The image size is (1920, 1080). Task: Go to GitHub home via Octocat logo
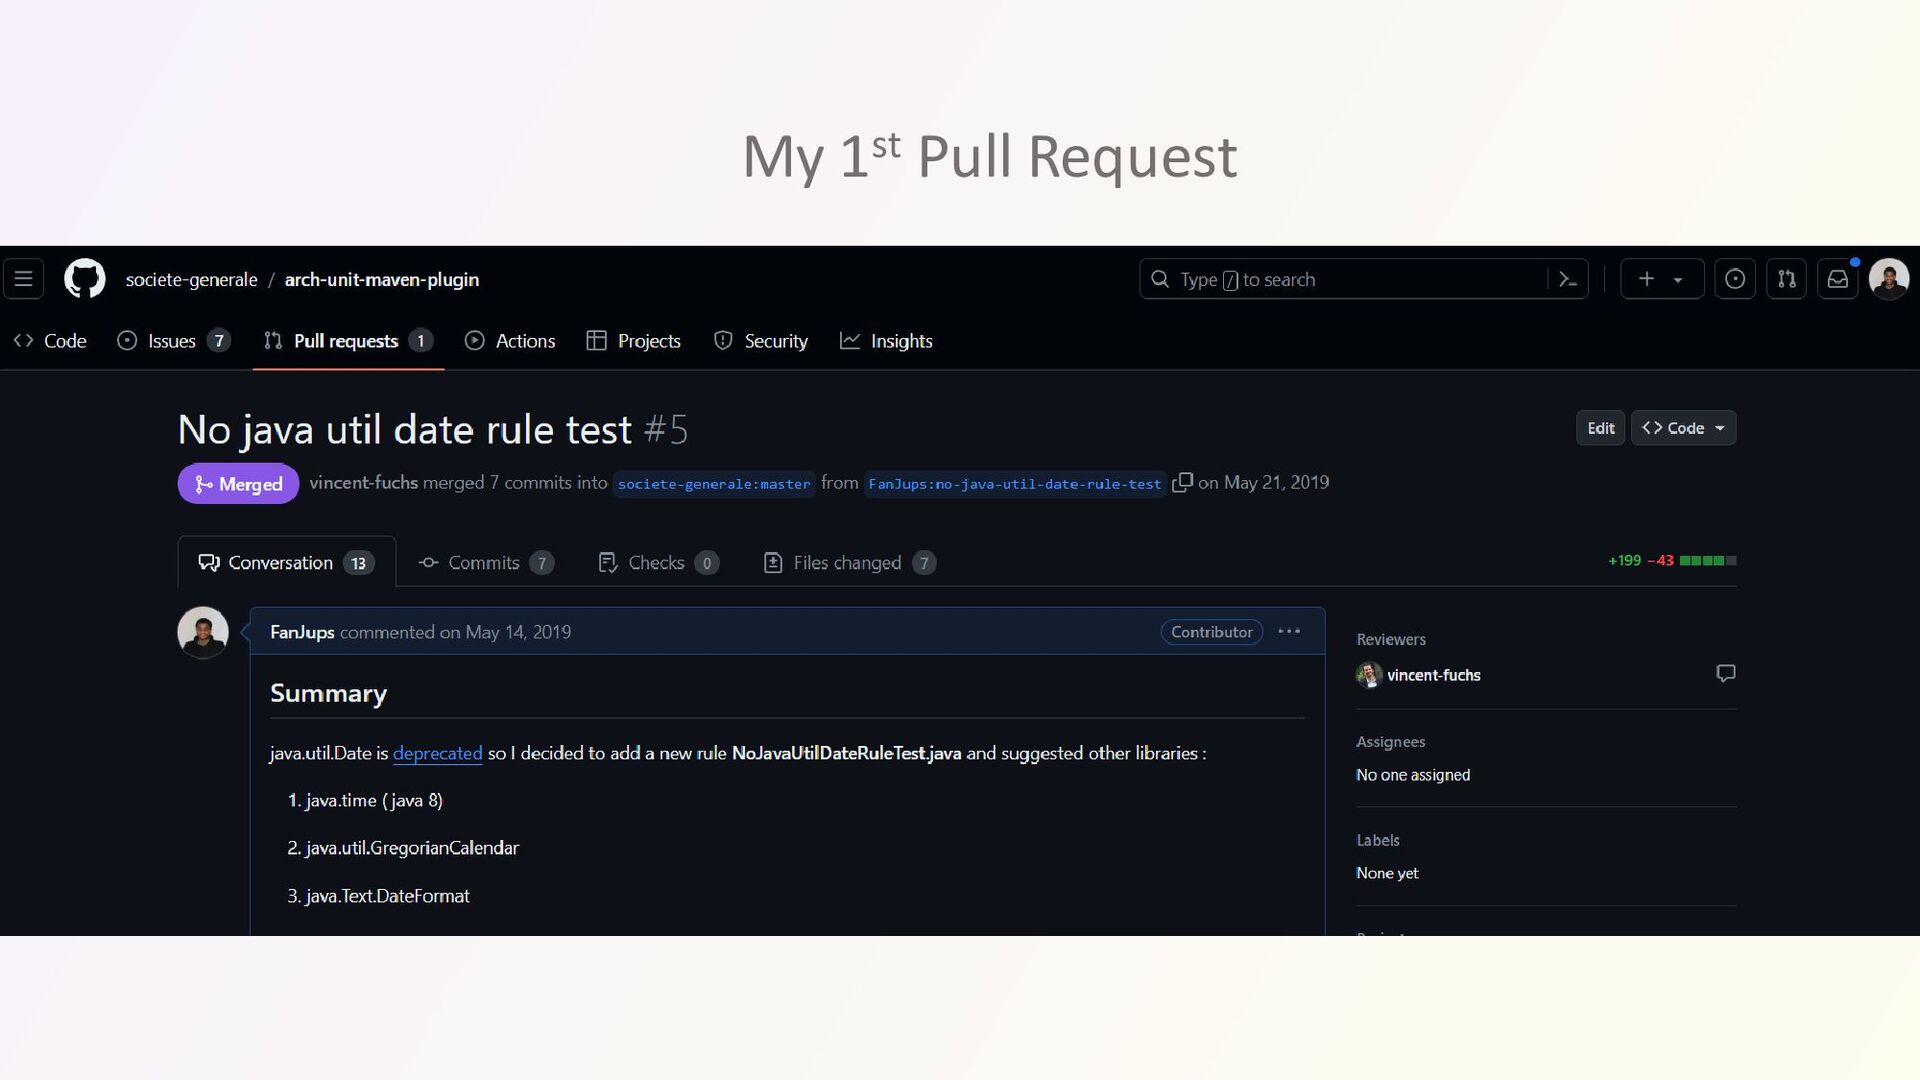85,279
